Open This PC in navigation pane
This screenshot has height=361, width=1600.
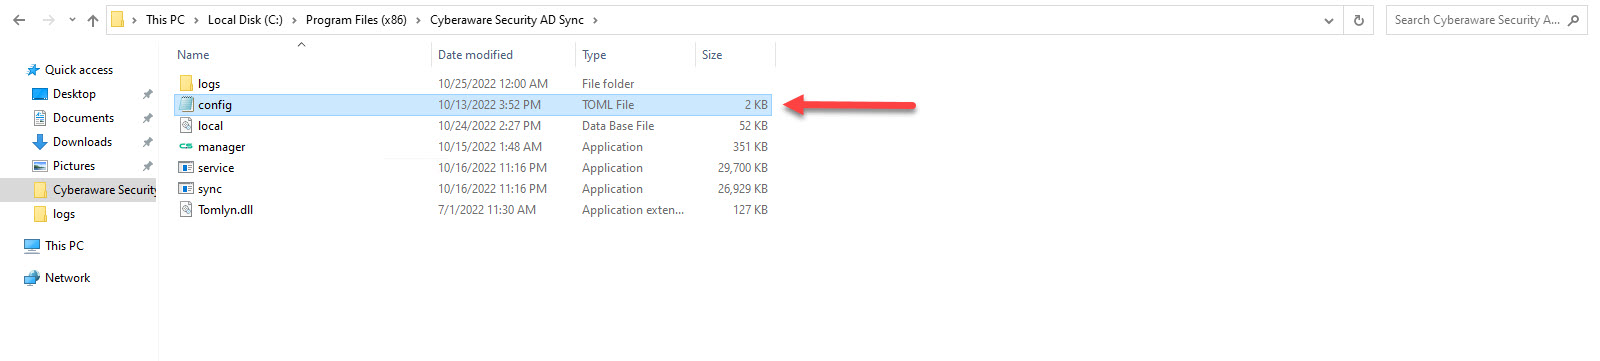click(x=64, y=246)
